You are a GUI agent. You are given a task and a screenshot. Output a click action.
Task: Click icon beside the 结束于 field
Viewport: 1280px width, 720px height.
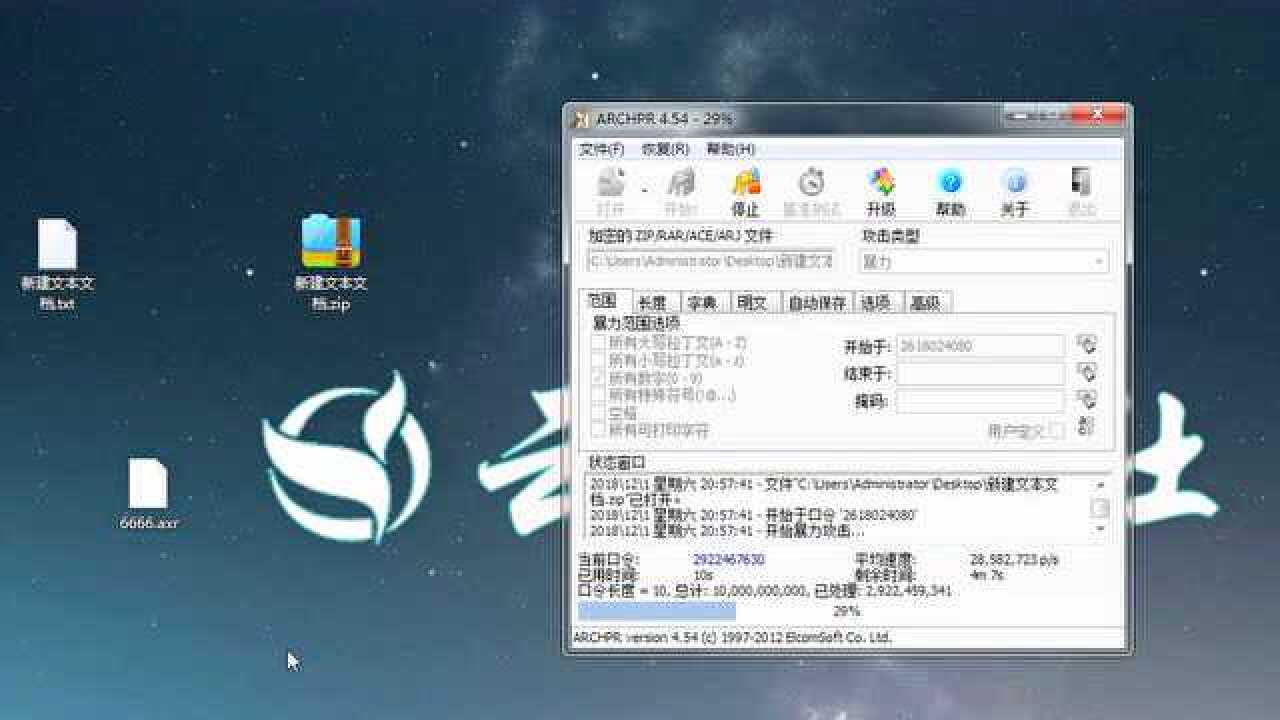point(1086,372)
